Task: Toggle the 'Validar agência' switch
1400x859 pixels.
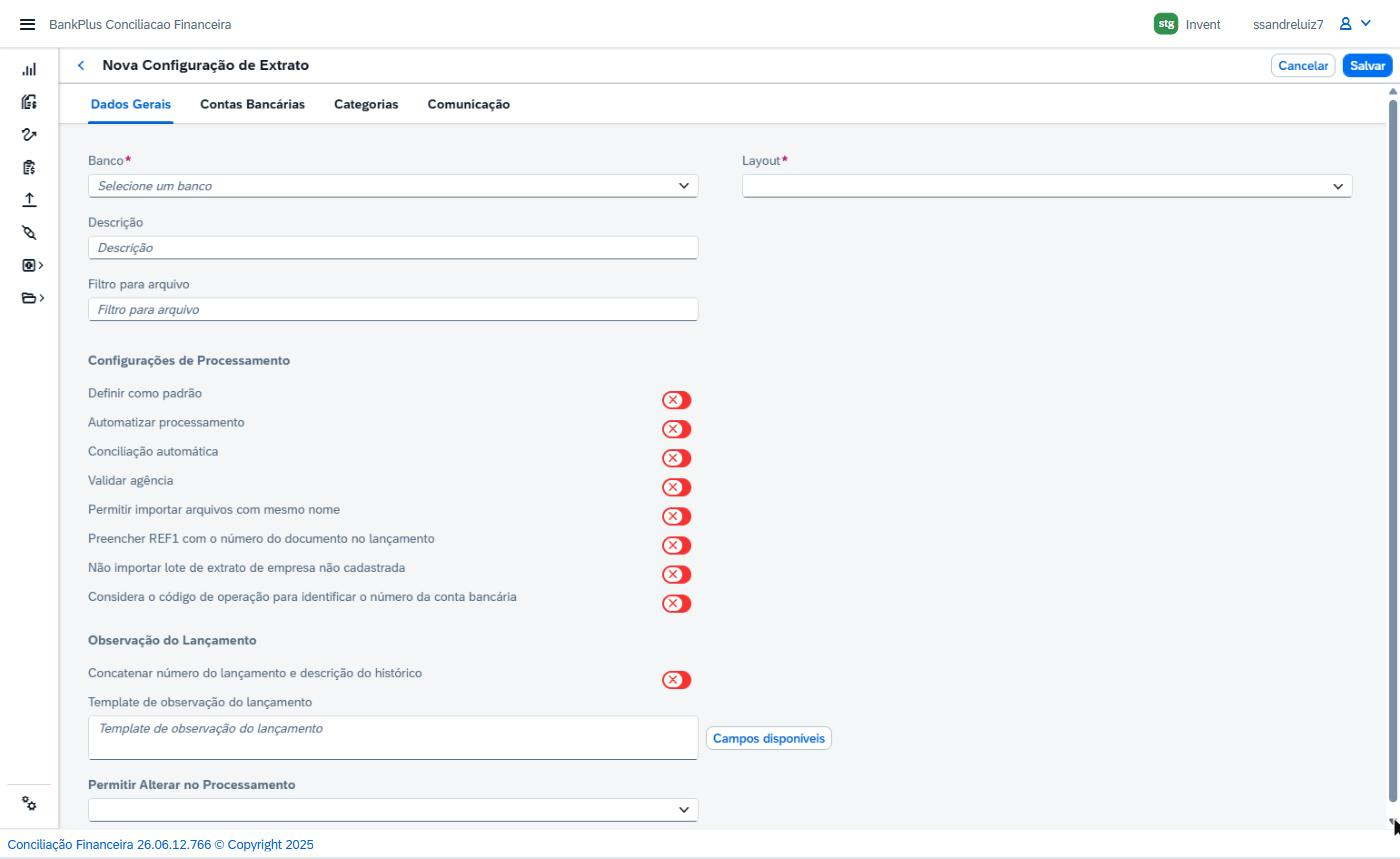Action: pyautogui.click(x=676, y=487)
